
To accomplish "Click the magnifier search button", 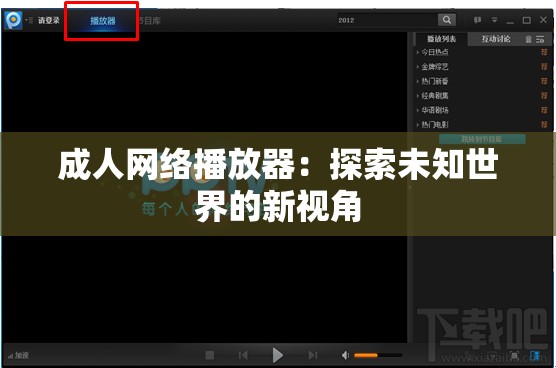I will [x=447, y=20].
